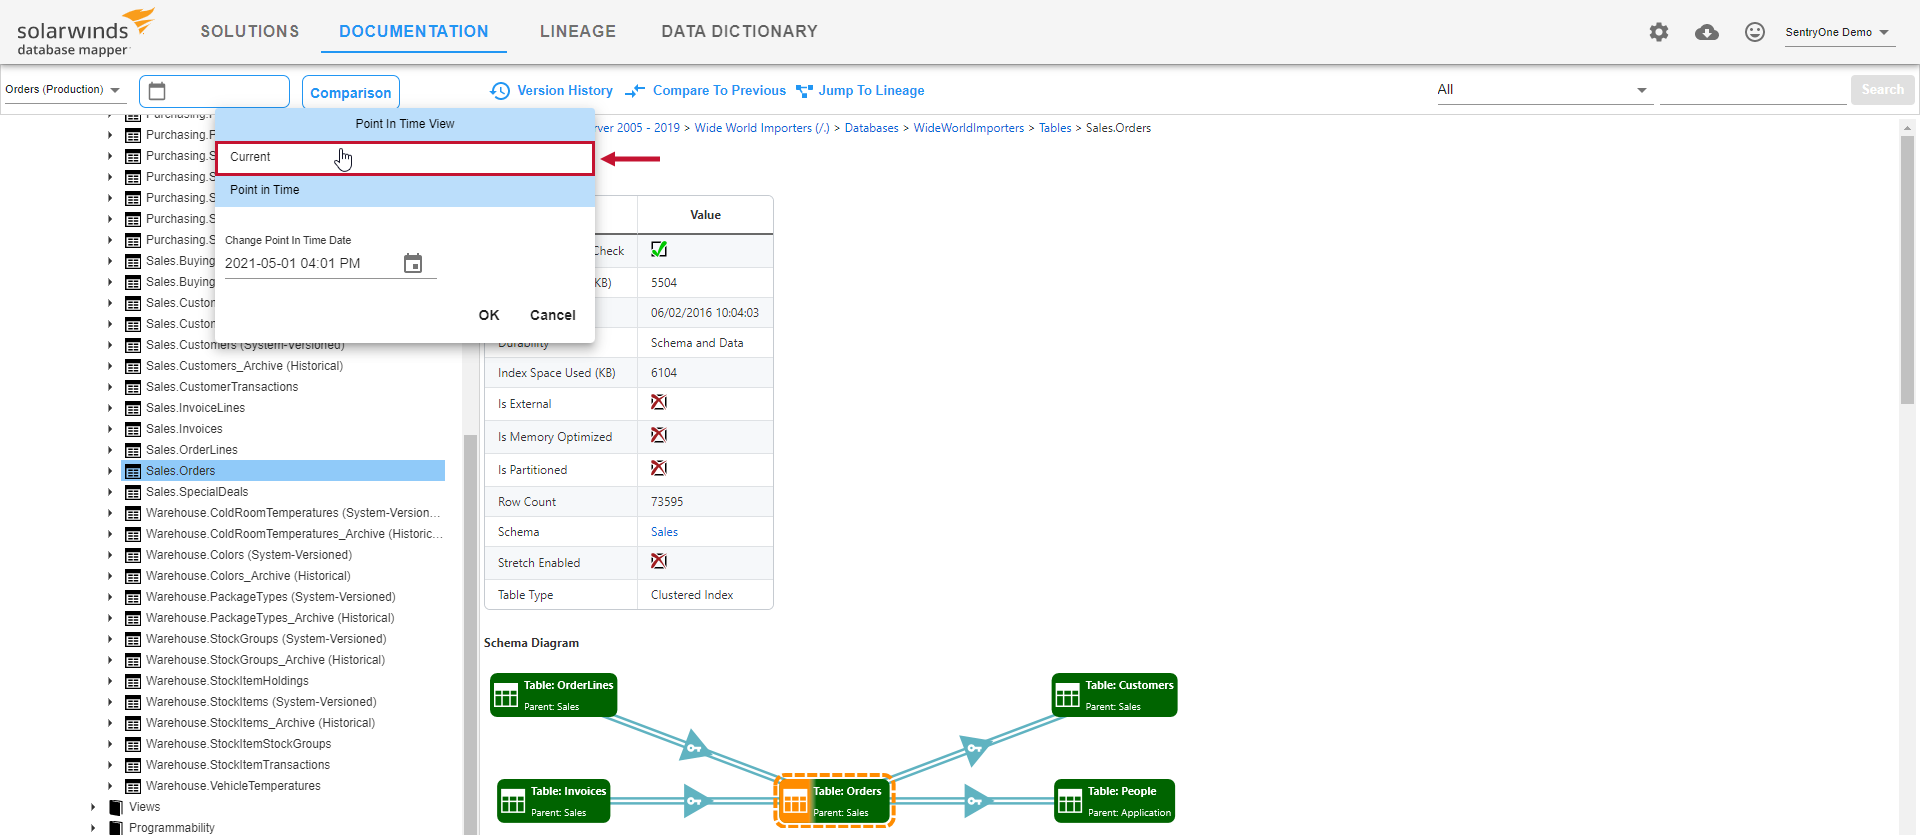Click key icon between Orders and People
The height and width of the screenshot is (835, 1920).
[x=977, y=800]
